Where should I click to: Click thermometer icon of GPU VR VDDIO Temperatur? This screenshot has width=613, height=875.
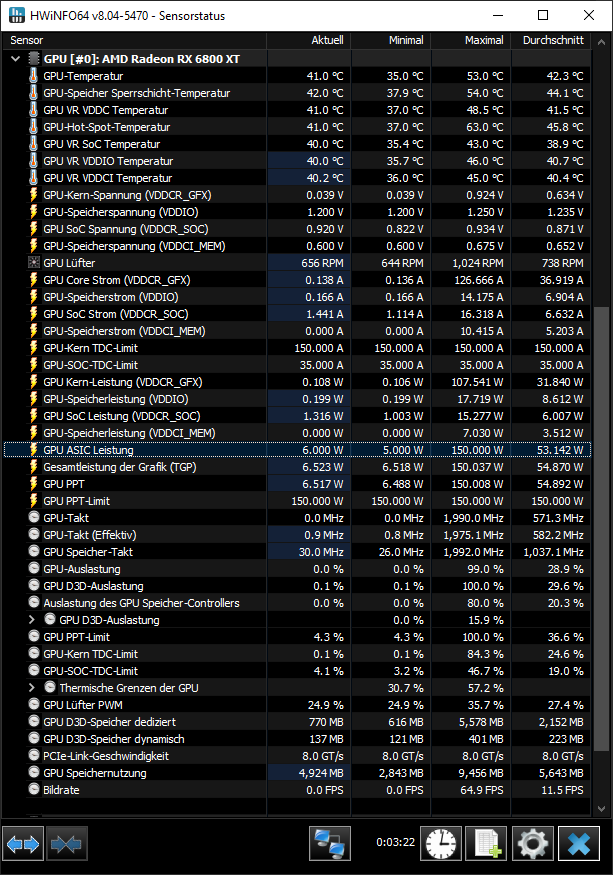click(33, 161)
